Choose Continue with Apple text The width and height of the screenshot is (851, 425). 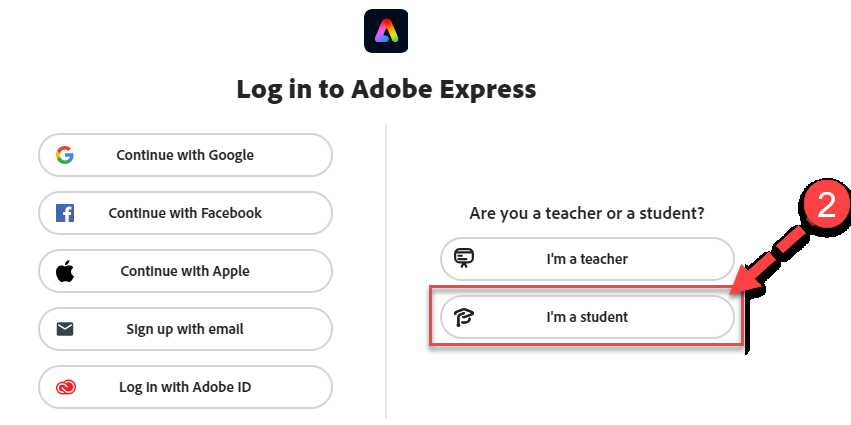[185, 271]
